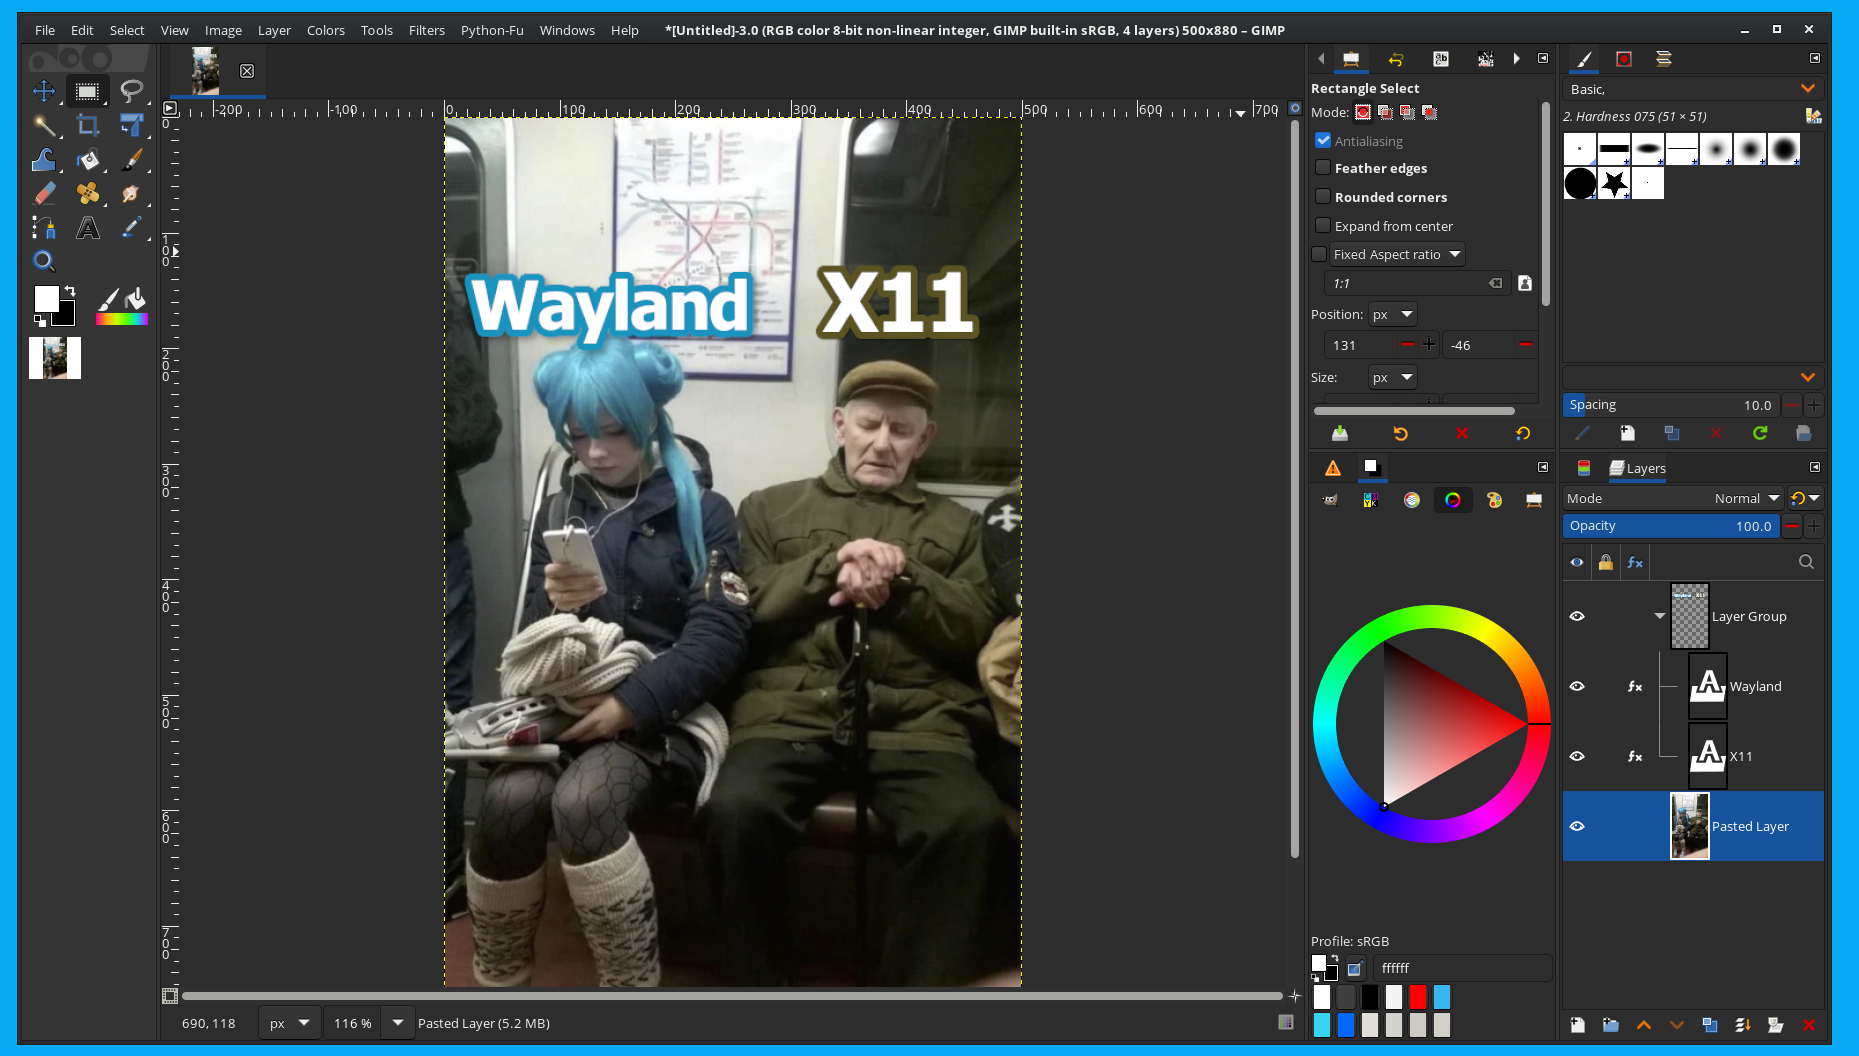
Task: Enable Feather edges
Action: (x=1323, y=168)
